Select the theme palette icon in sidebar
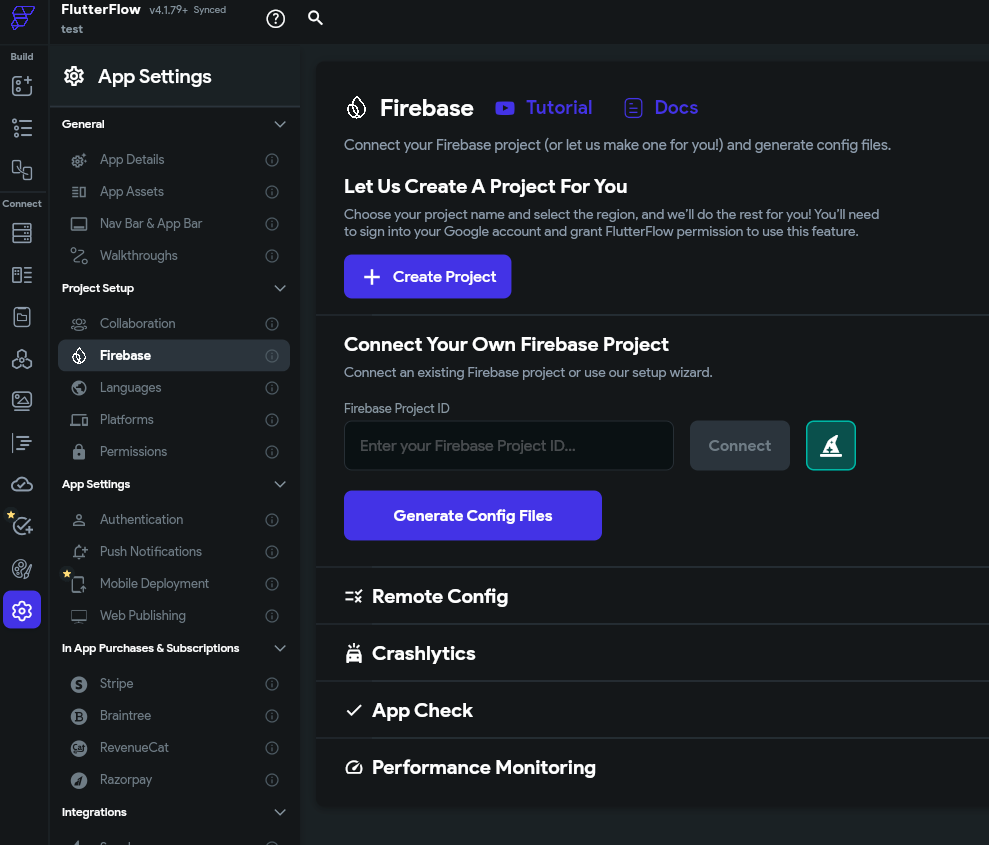The image size is (989, 845). tap(22, 569)
